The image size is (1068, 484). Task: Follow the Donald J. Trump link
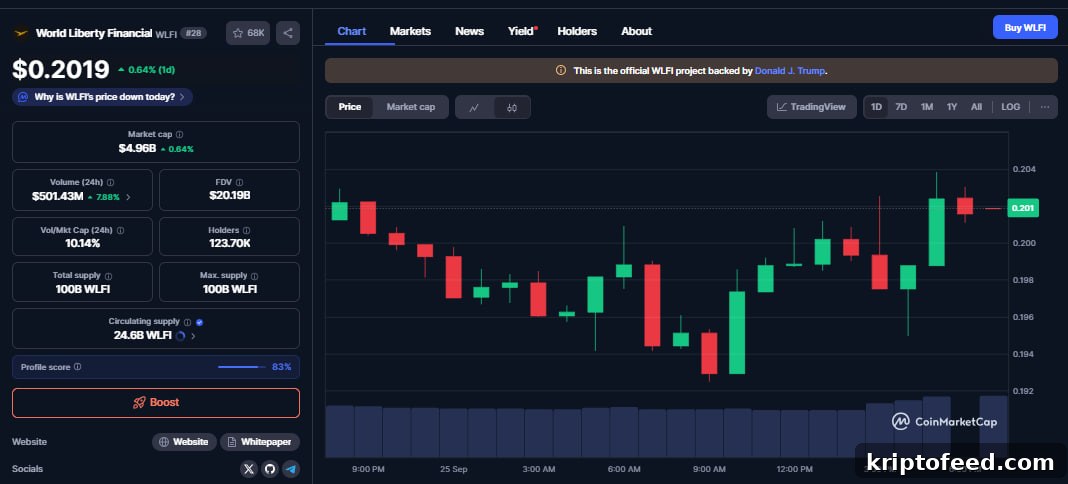pos(789,70)
